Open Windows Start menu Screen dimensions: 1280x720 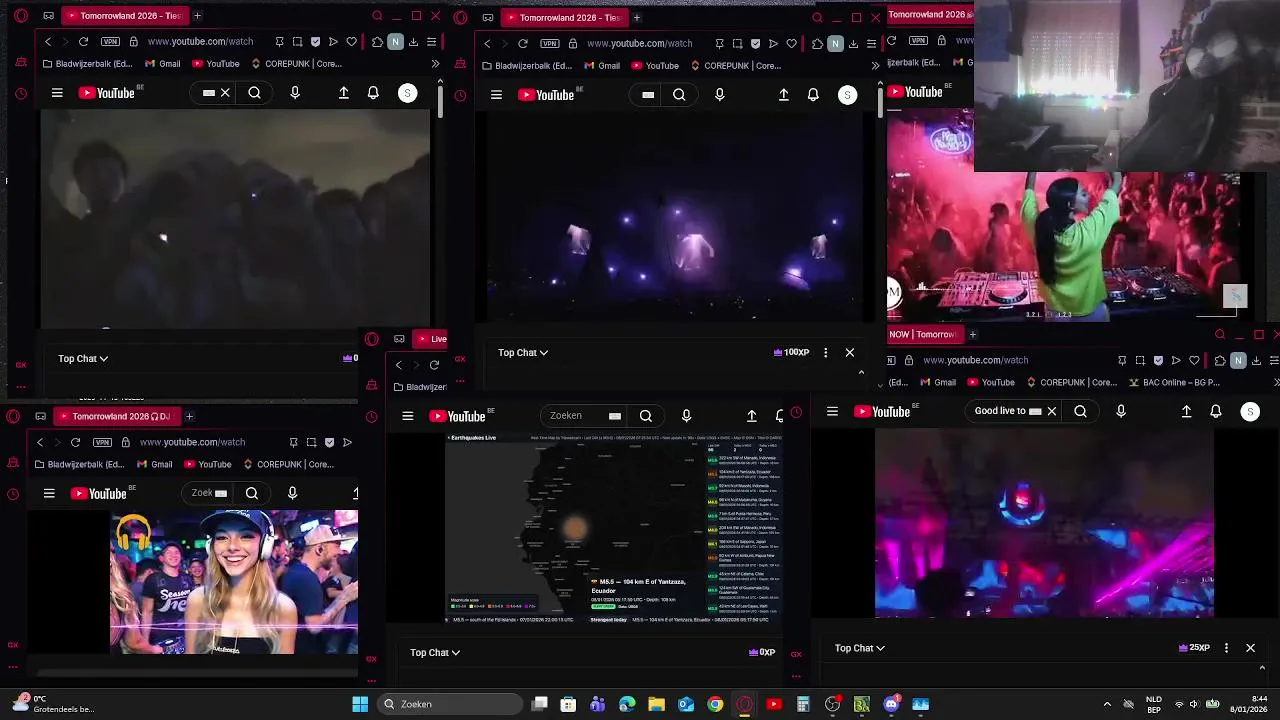click(x=360, y=704)
